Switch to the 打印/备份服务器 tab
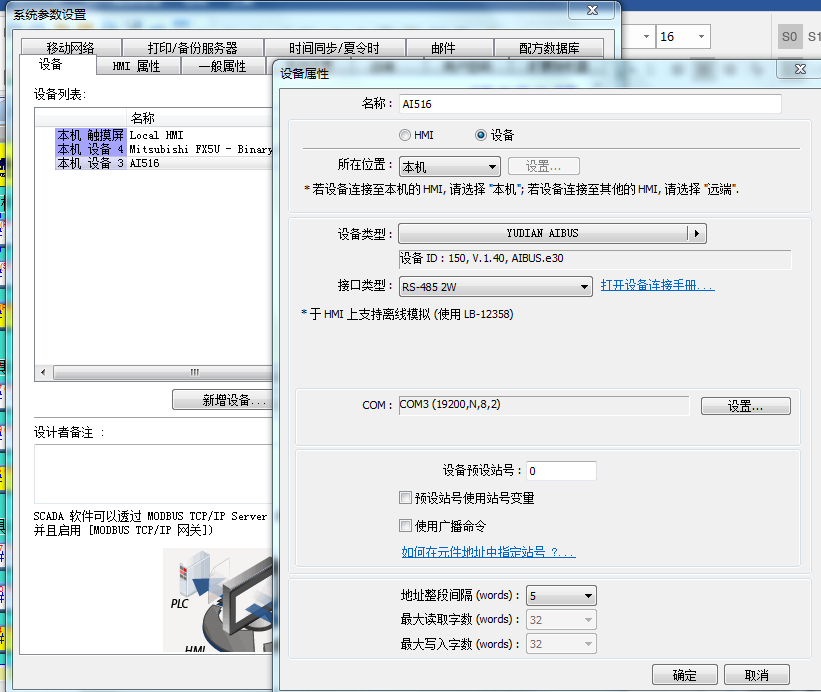The image size is (821, 692). point(192,48)
